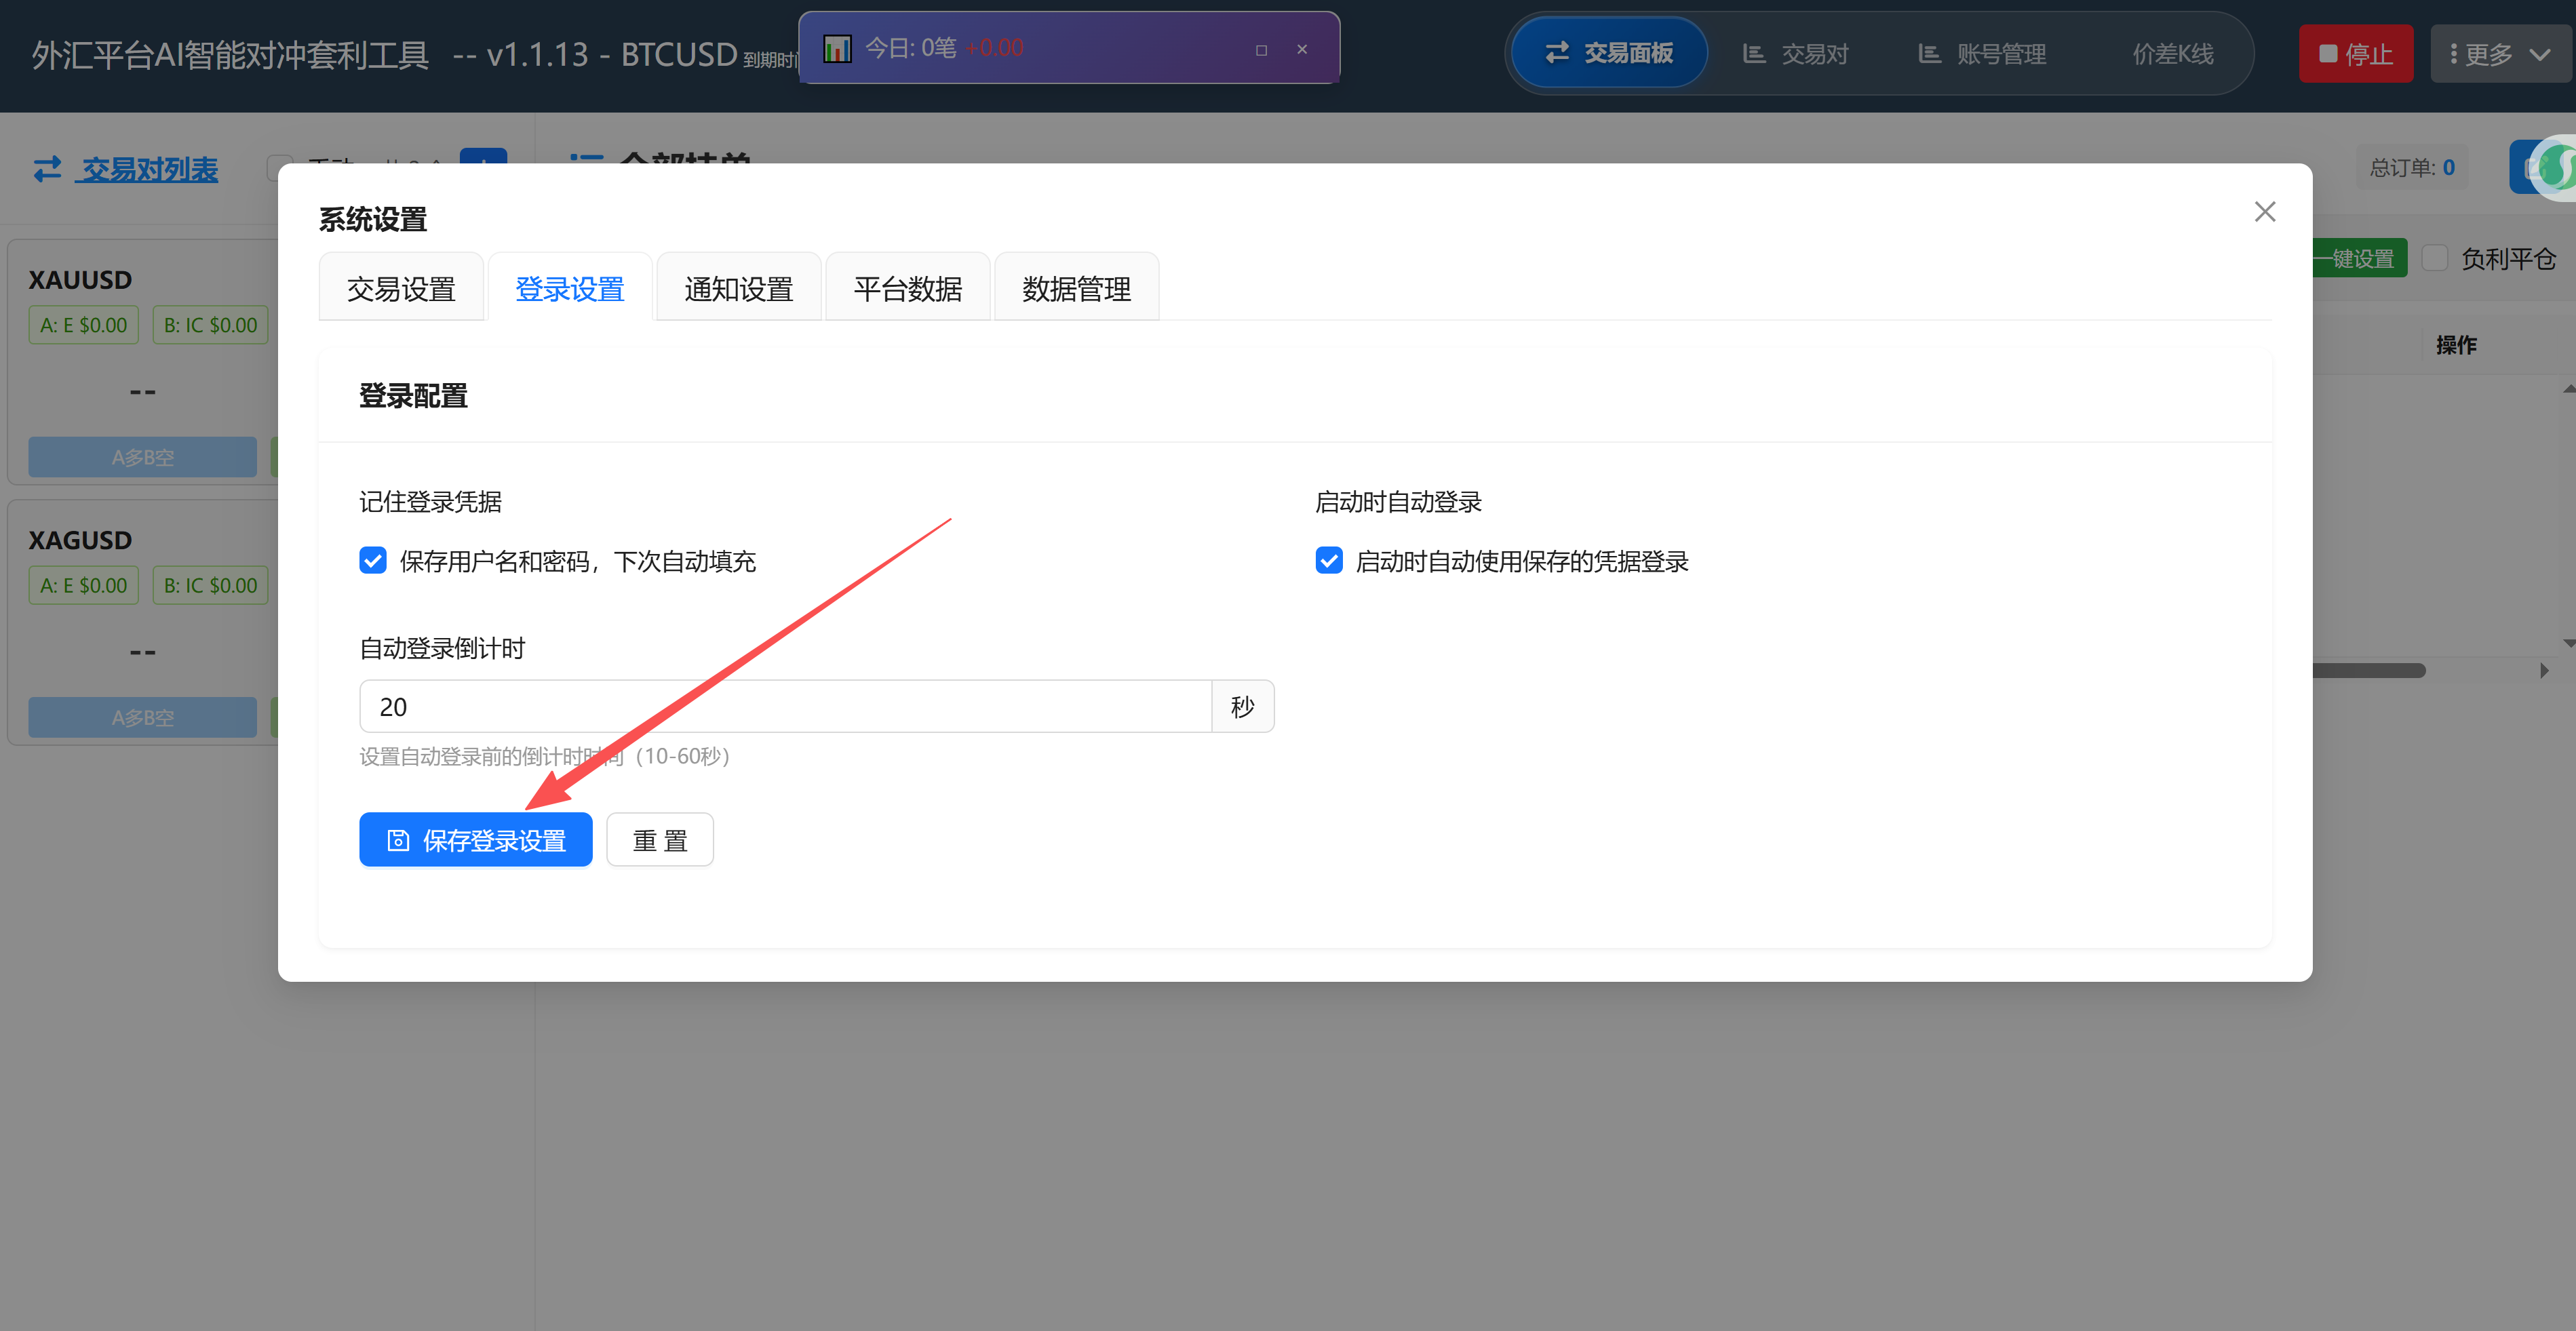Open the 交易对 navigation item
The image size is (2576, 1331).
pyautogui.click(x=1795, y=54)
